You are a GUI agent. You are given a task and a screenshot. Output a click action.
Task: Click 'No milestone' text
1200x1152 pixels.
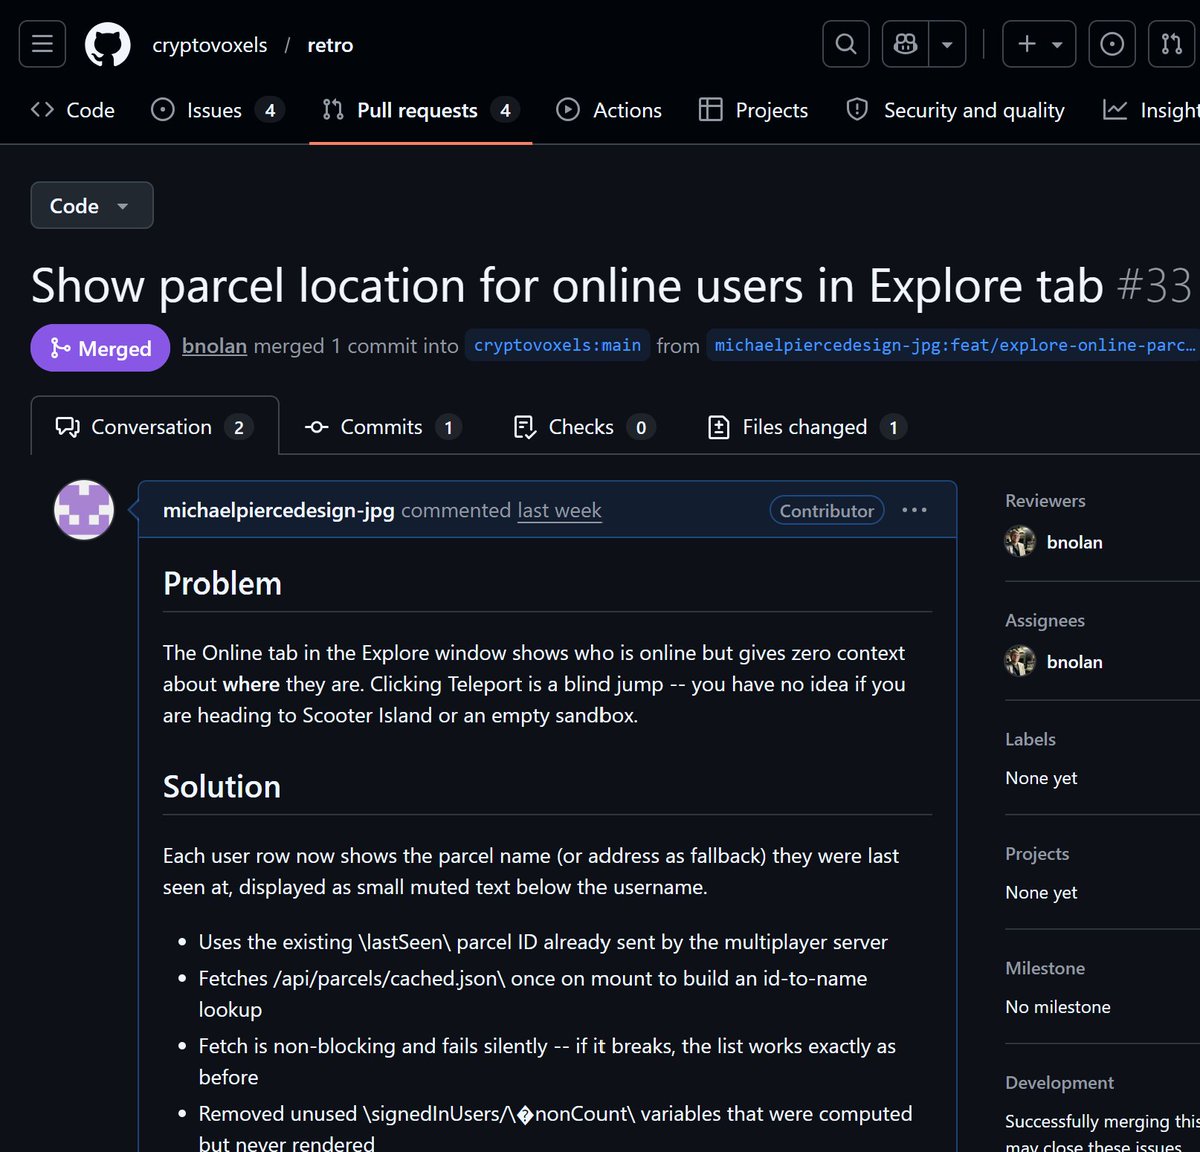(1058, 1007)
